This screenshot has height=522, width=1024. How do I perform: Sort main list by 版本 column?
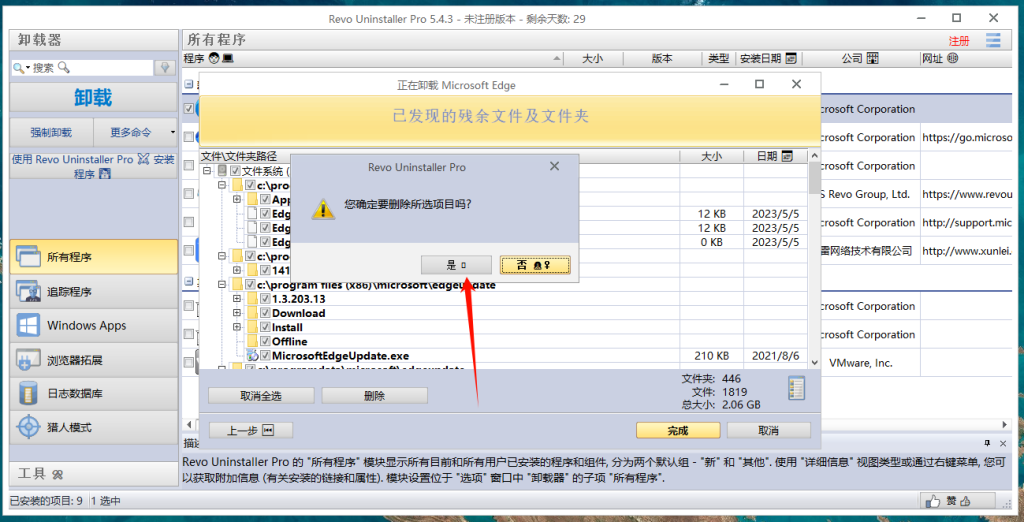pyautogui.click(x=662, y=59)
